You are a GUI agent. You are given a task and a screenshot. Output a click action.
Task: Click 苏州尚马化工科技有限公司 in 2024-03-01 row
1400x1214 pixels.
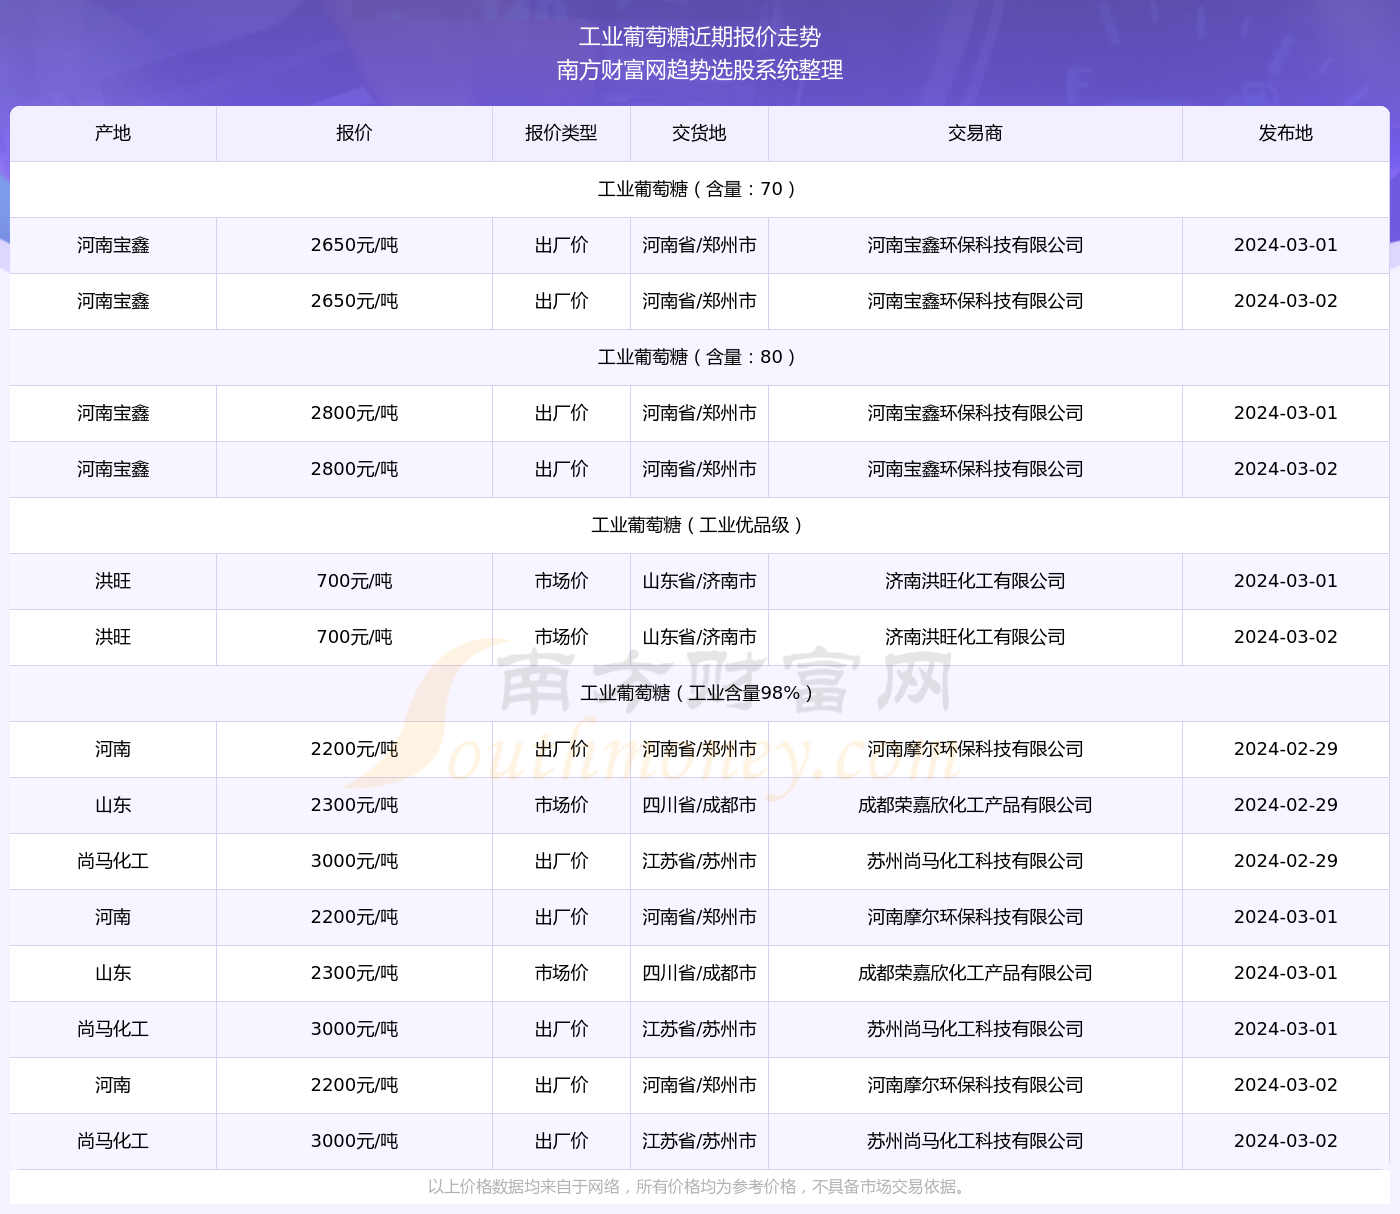tap(975, 1029)
